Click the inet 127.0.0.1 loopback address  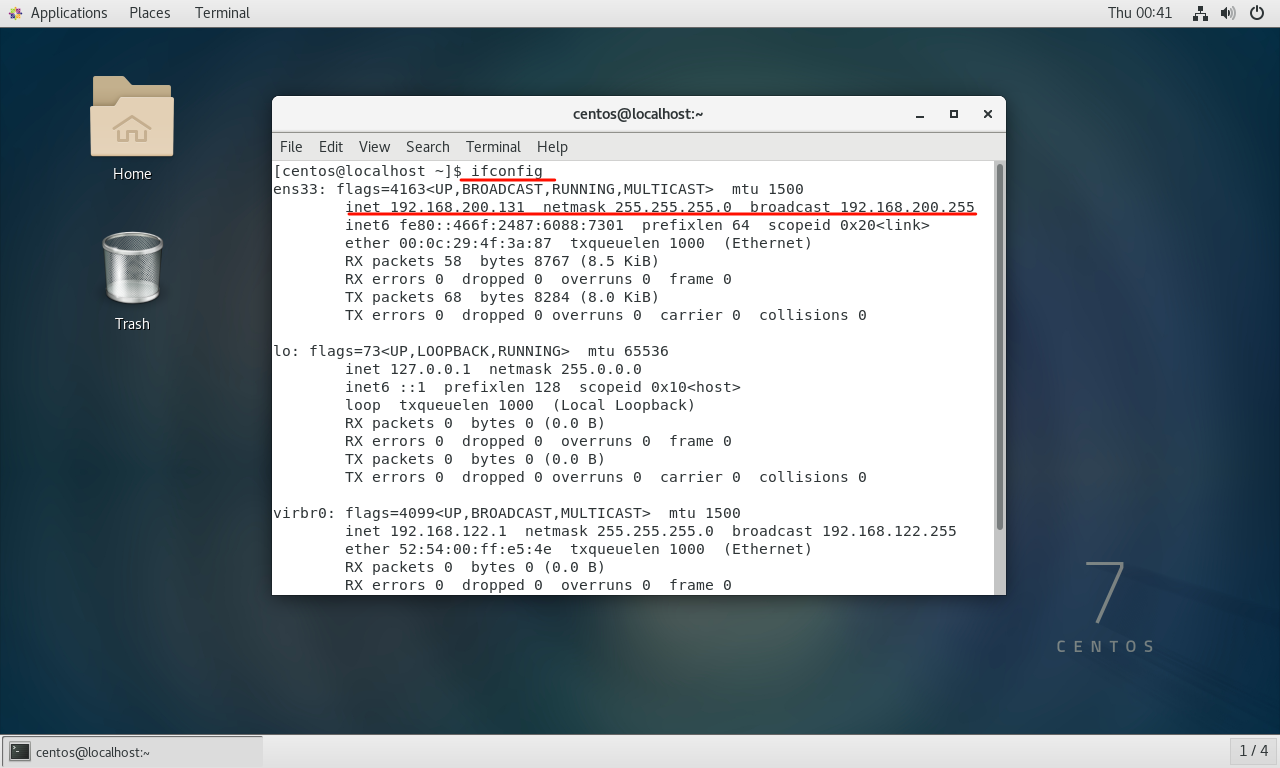click(408, 369)
